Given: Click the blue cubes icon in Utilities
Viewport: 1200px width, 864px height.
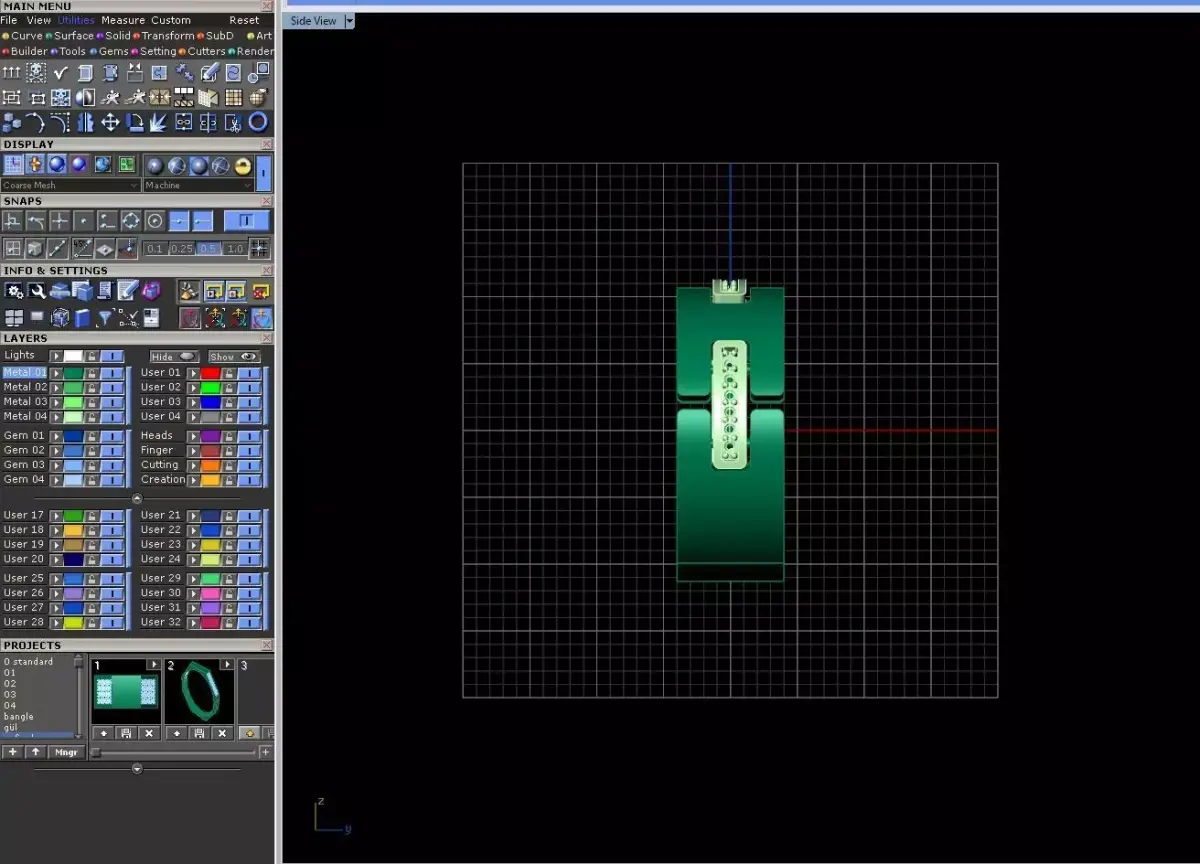Looking at the screenshot, I should pyautogui.click(x=11, y=122).
